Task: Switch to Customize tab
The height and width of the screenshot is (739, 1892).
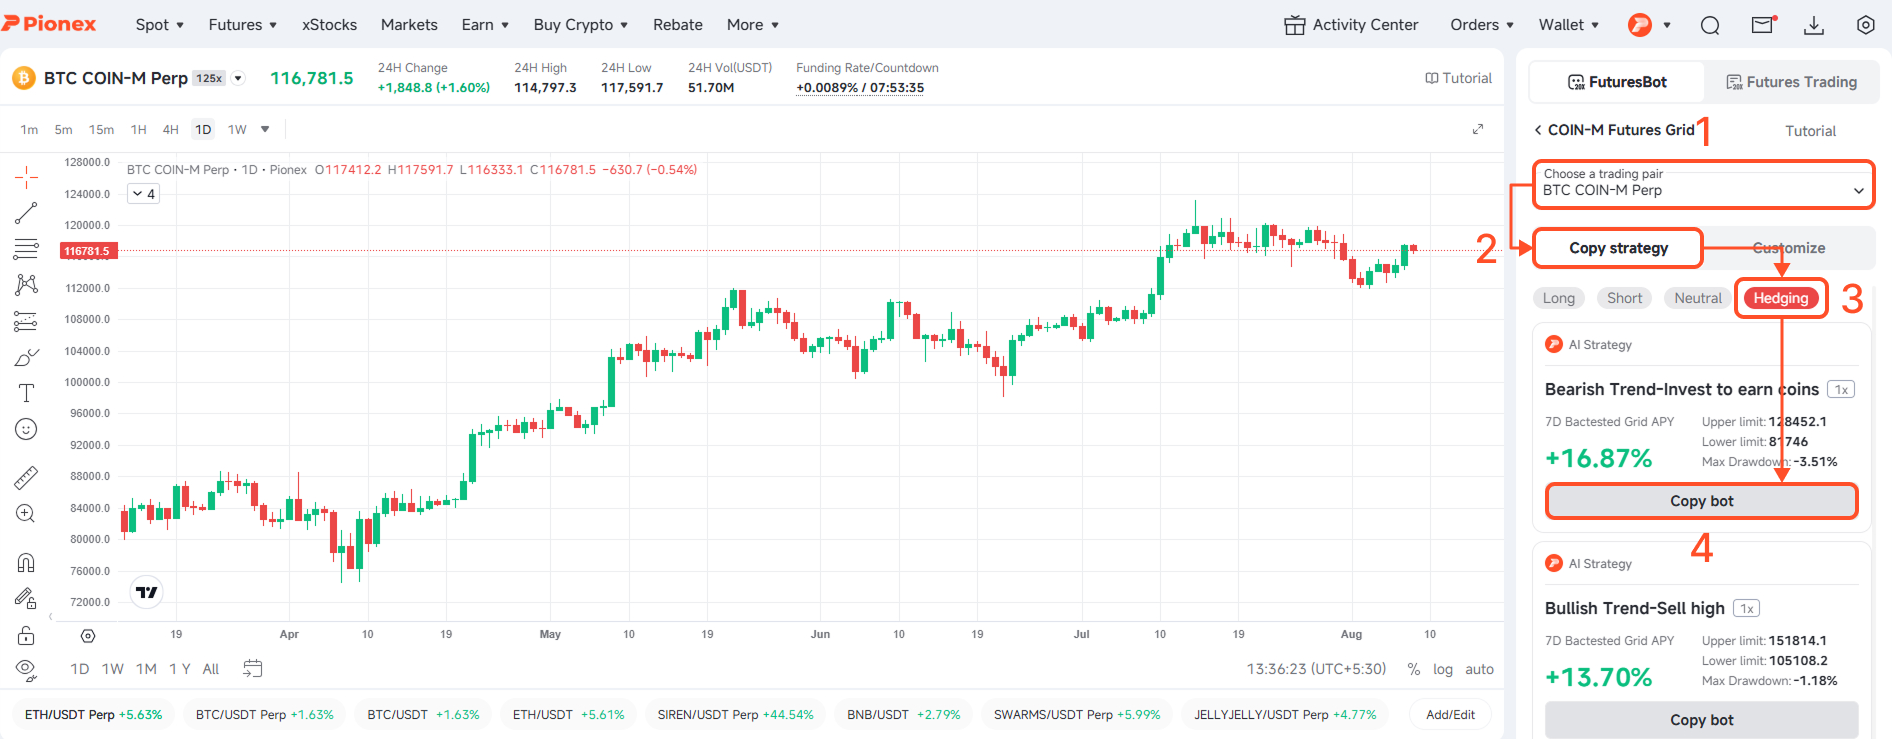Action: 1788,248
